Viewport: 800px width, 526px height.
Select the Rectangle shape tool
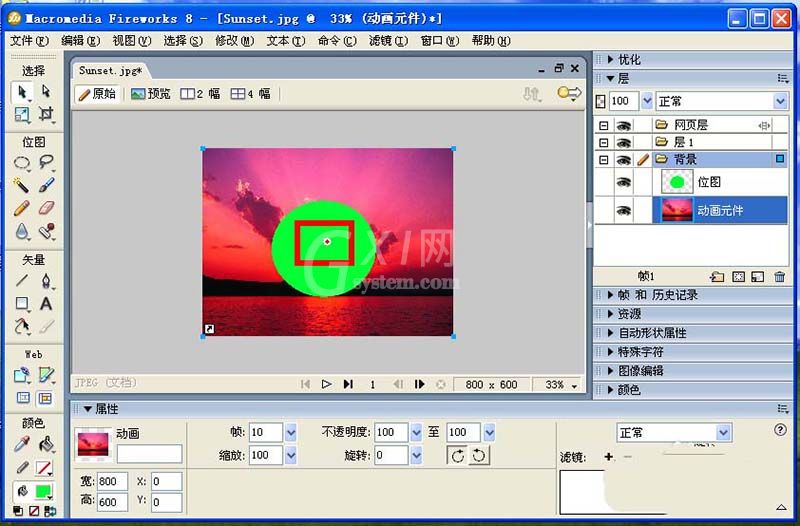coord(22,304)
